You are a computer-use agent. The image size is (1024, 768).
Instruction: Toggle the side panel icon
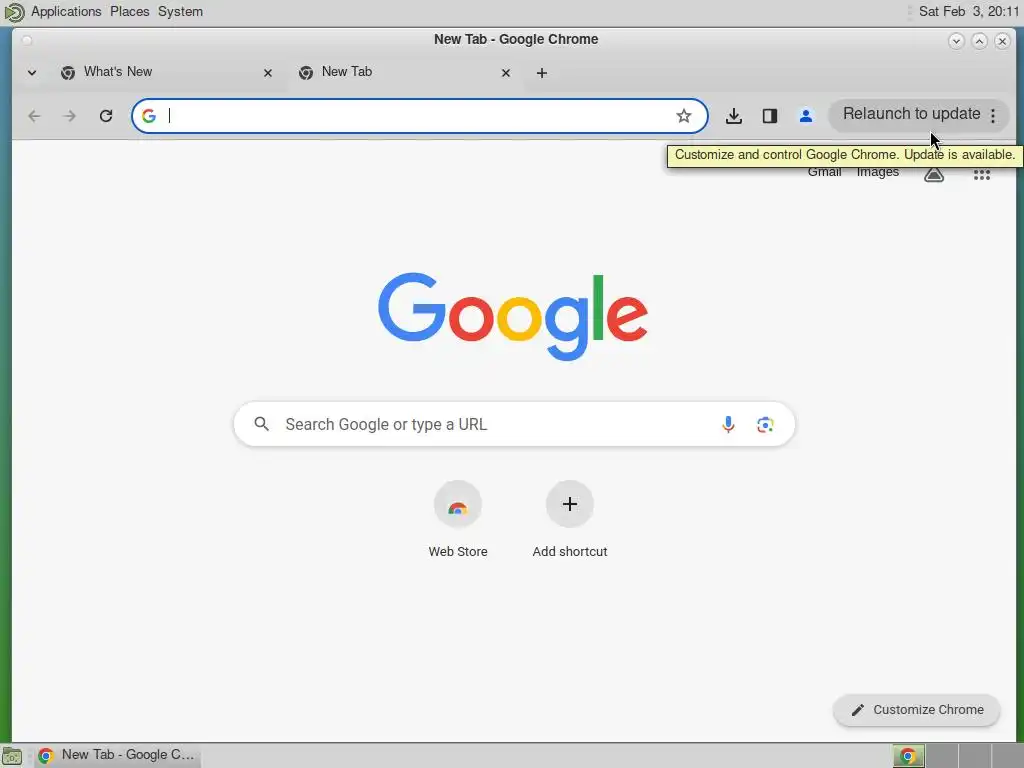coord(770,116)
